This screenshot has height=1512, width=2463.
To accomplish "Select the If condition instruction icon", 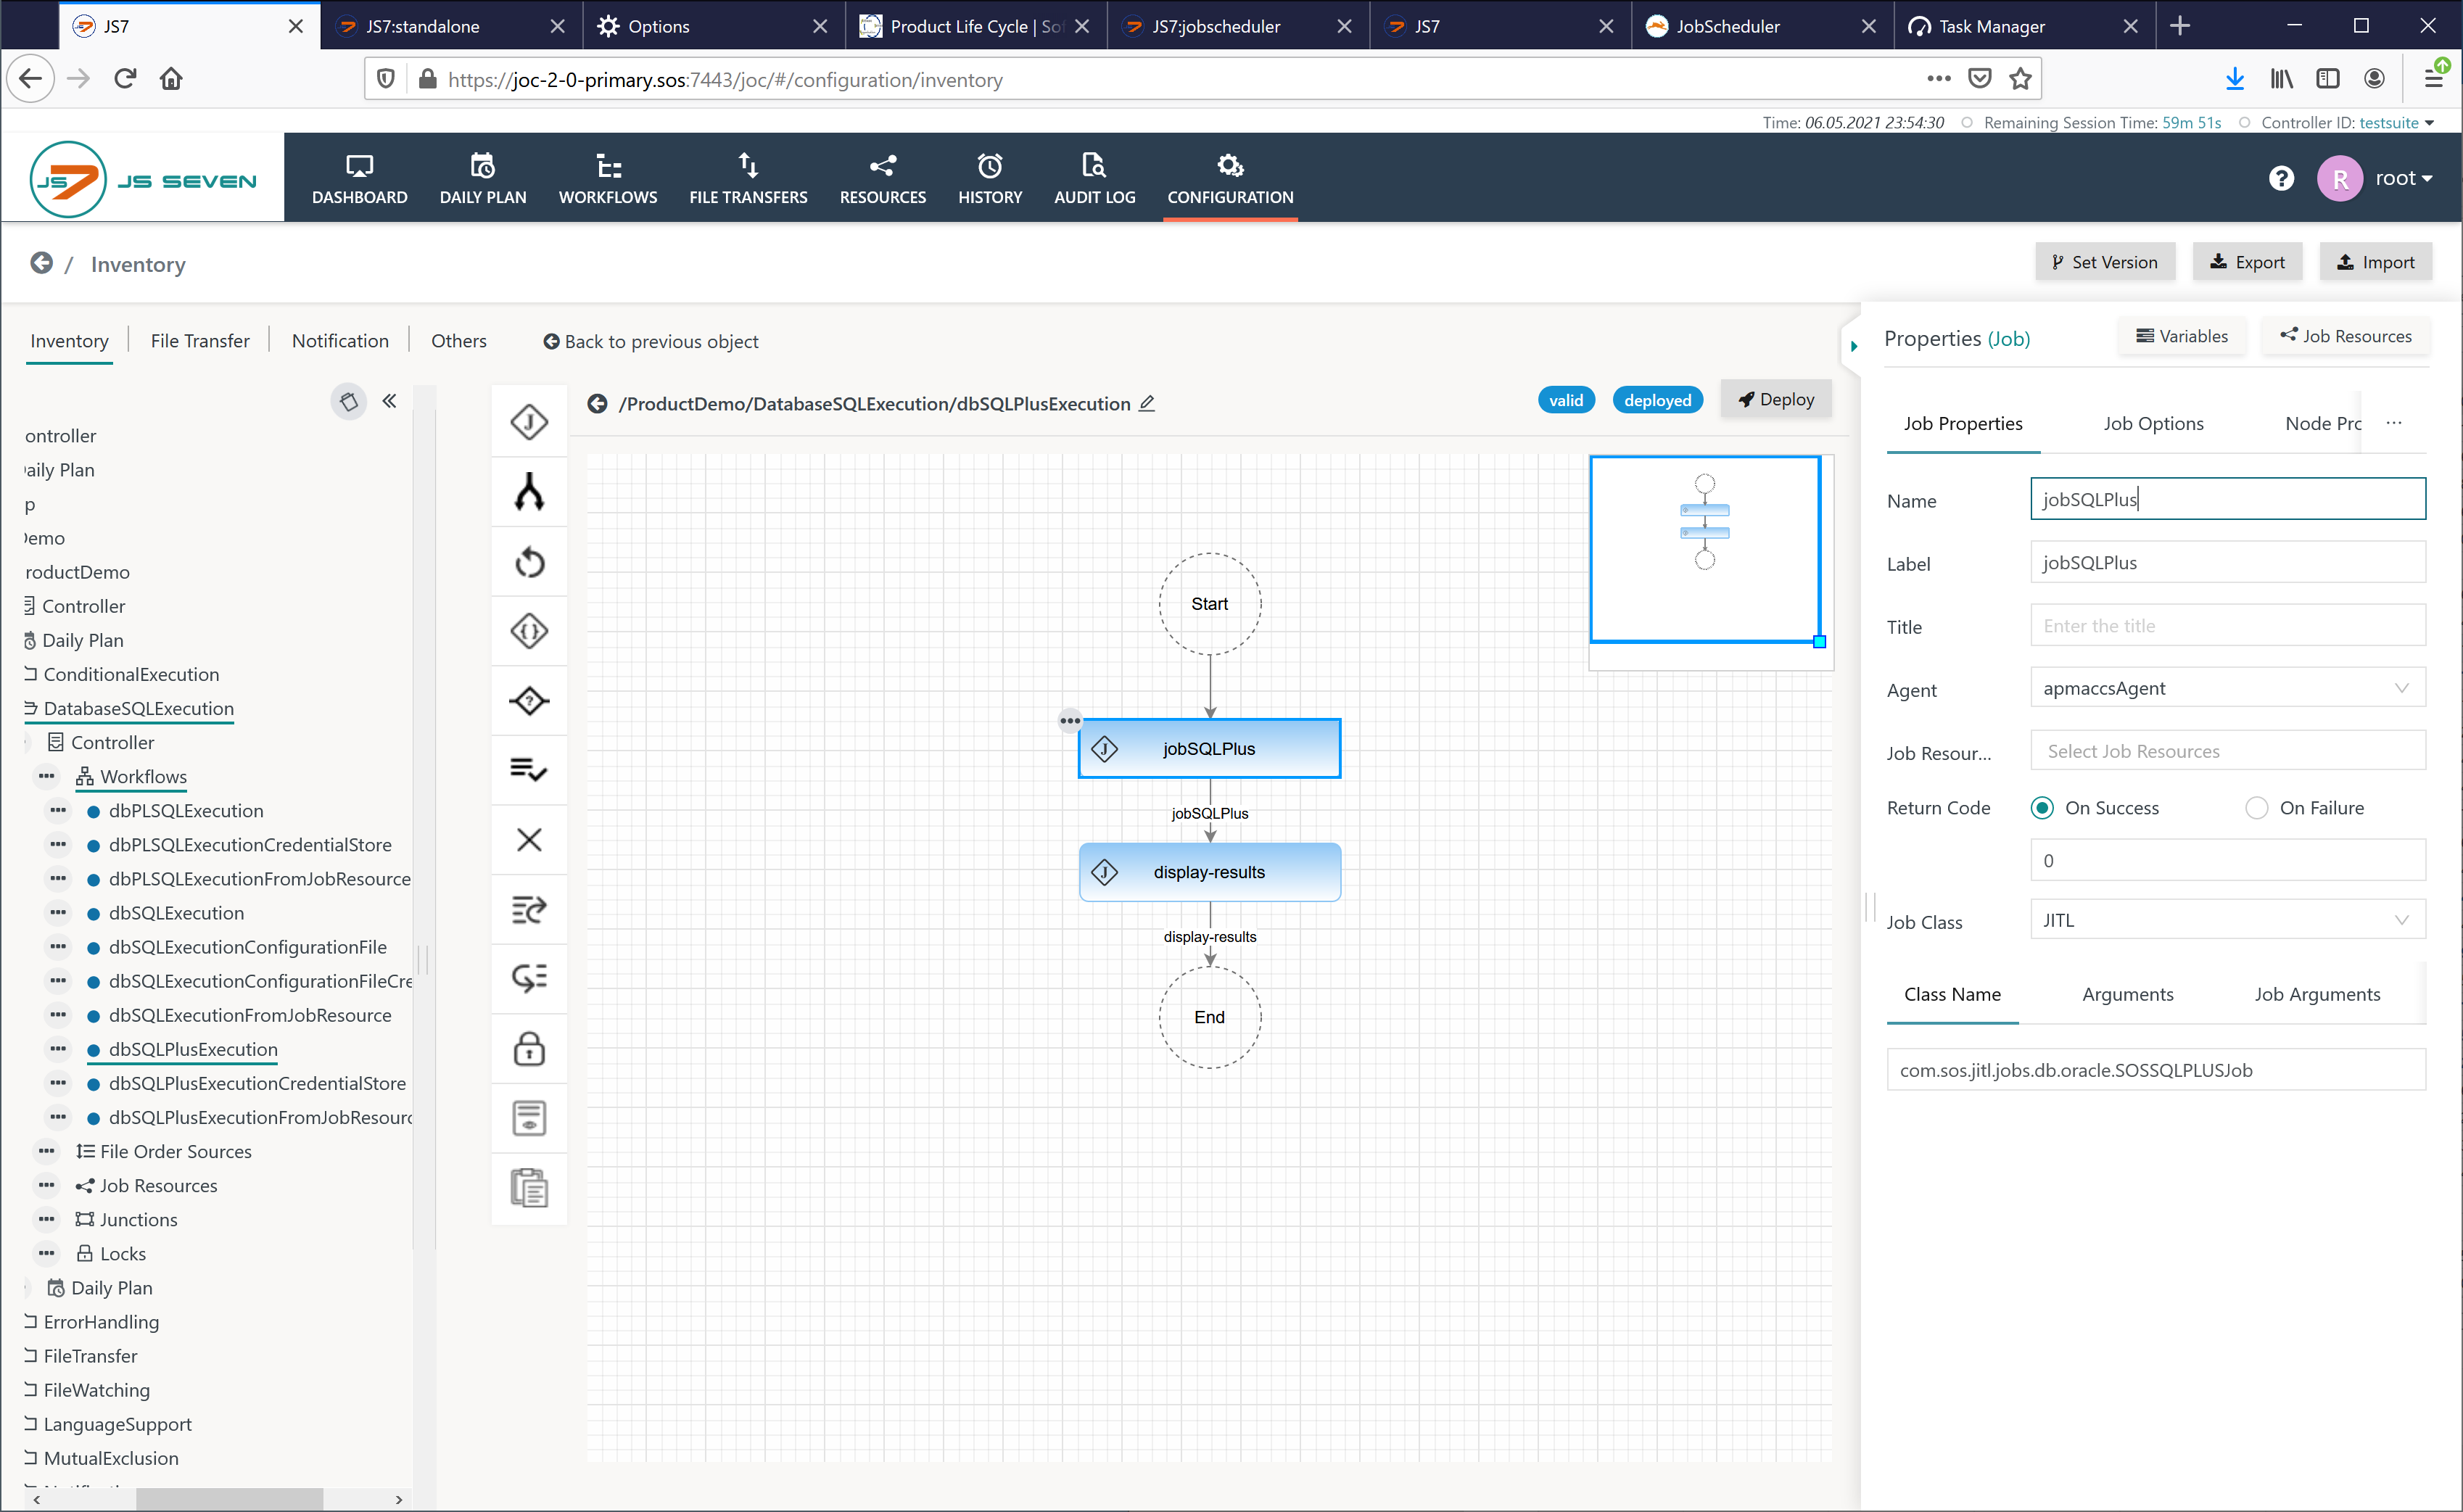I will [529, 700].
